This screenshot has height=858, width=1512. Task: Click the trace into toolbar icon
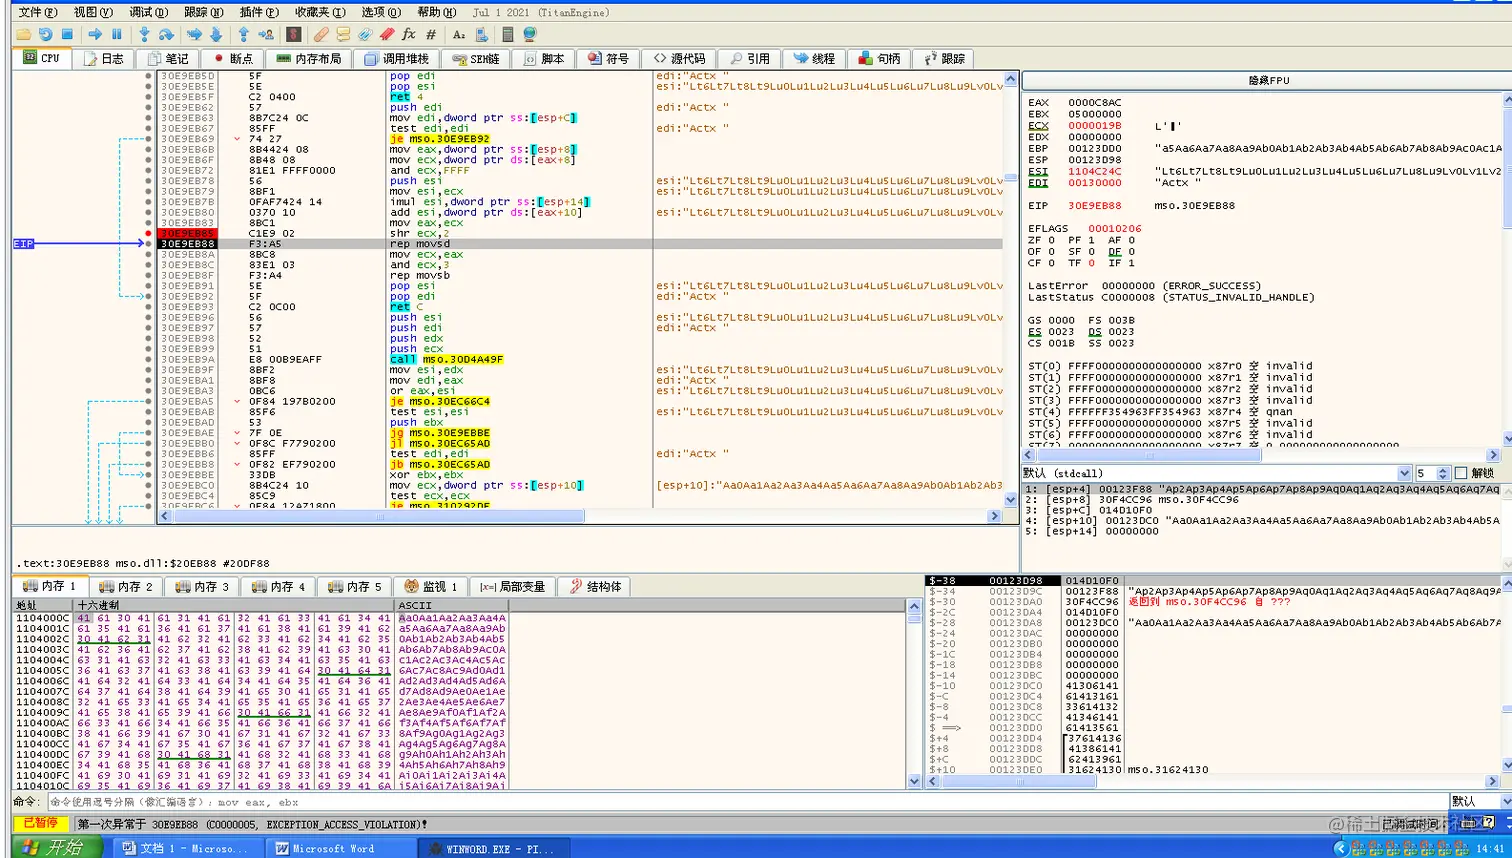click(194, 34)
